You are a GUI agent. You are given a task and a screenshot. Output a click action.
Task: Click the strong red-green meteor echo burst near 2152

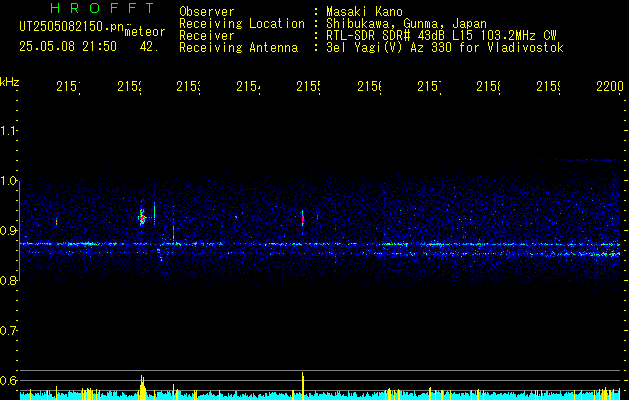[x=142, y=217]
